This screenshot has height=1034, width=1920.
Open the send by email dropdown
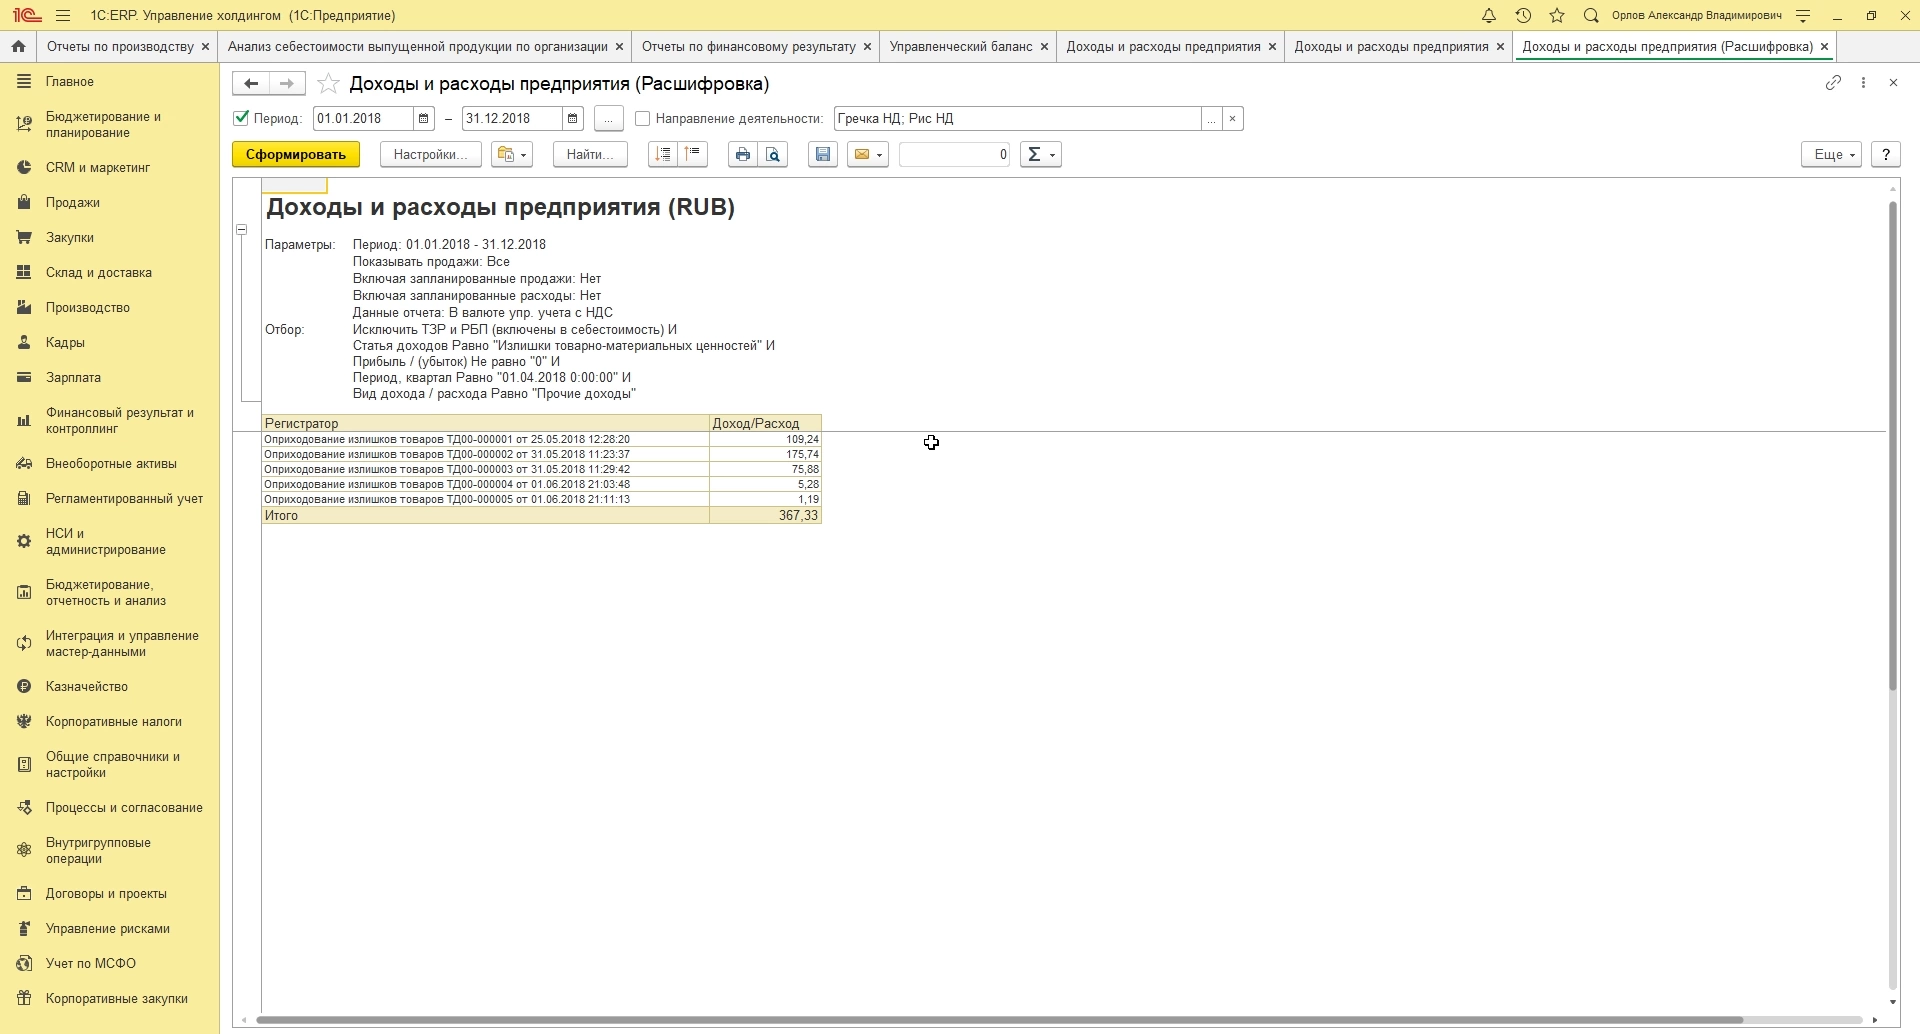(868, 154)
